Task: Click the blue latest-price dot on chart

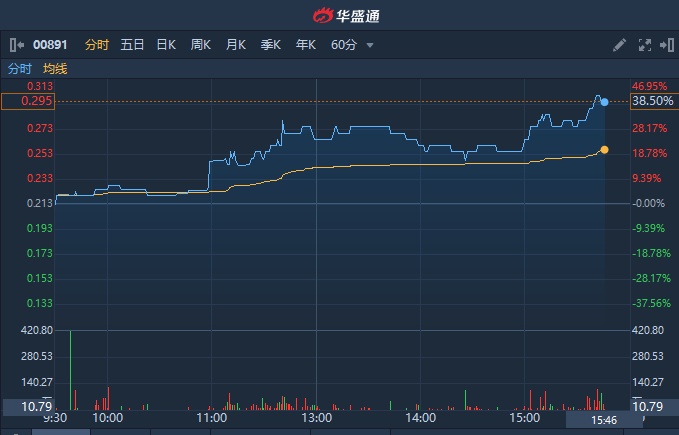Action: 605,102
